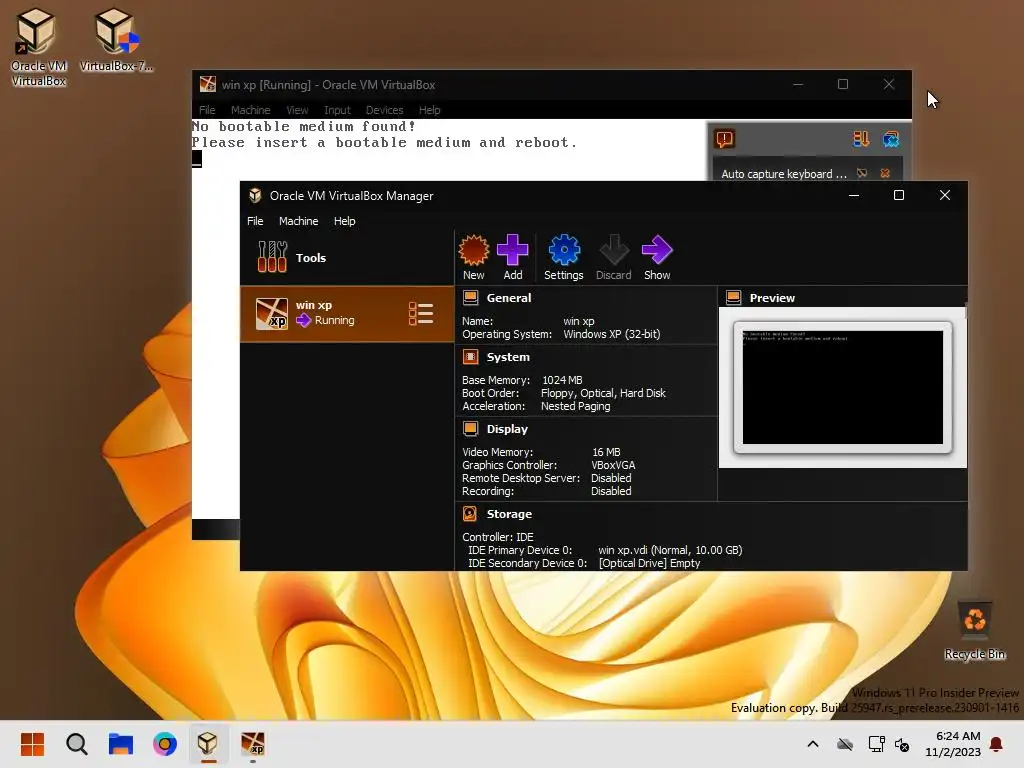Click the Storage section icon
This screenshot has width=1024, height=768.
click(x=470, y=514)
